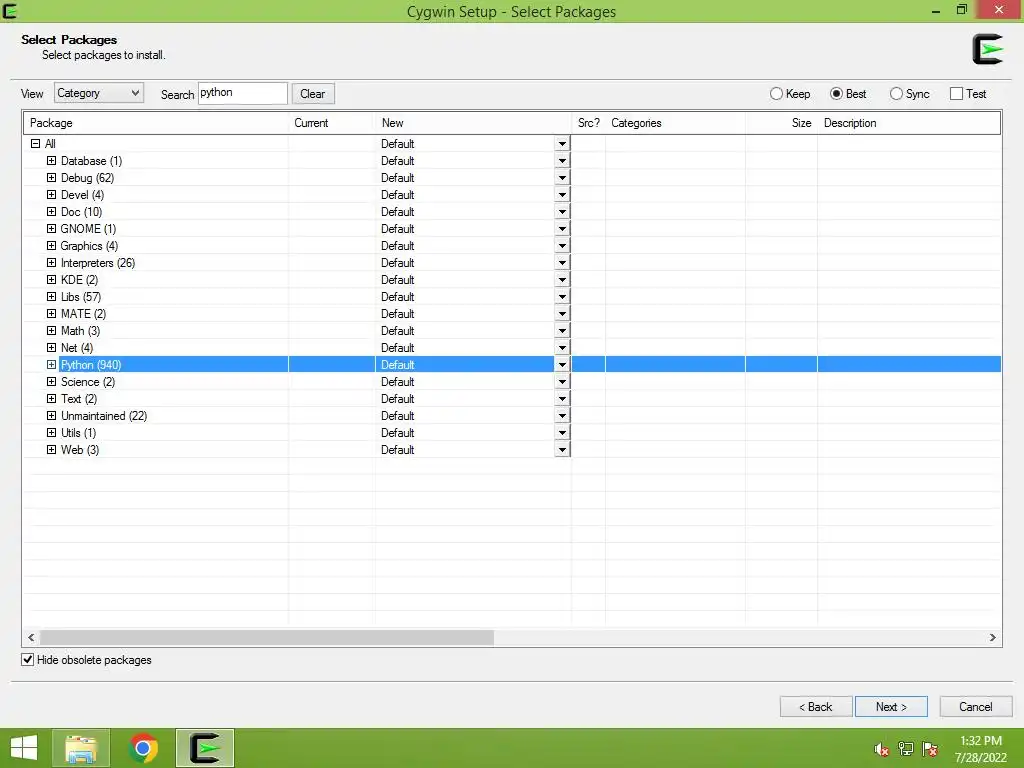Click the Size column header

781,123
